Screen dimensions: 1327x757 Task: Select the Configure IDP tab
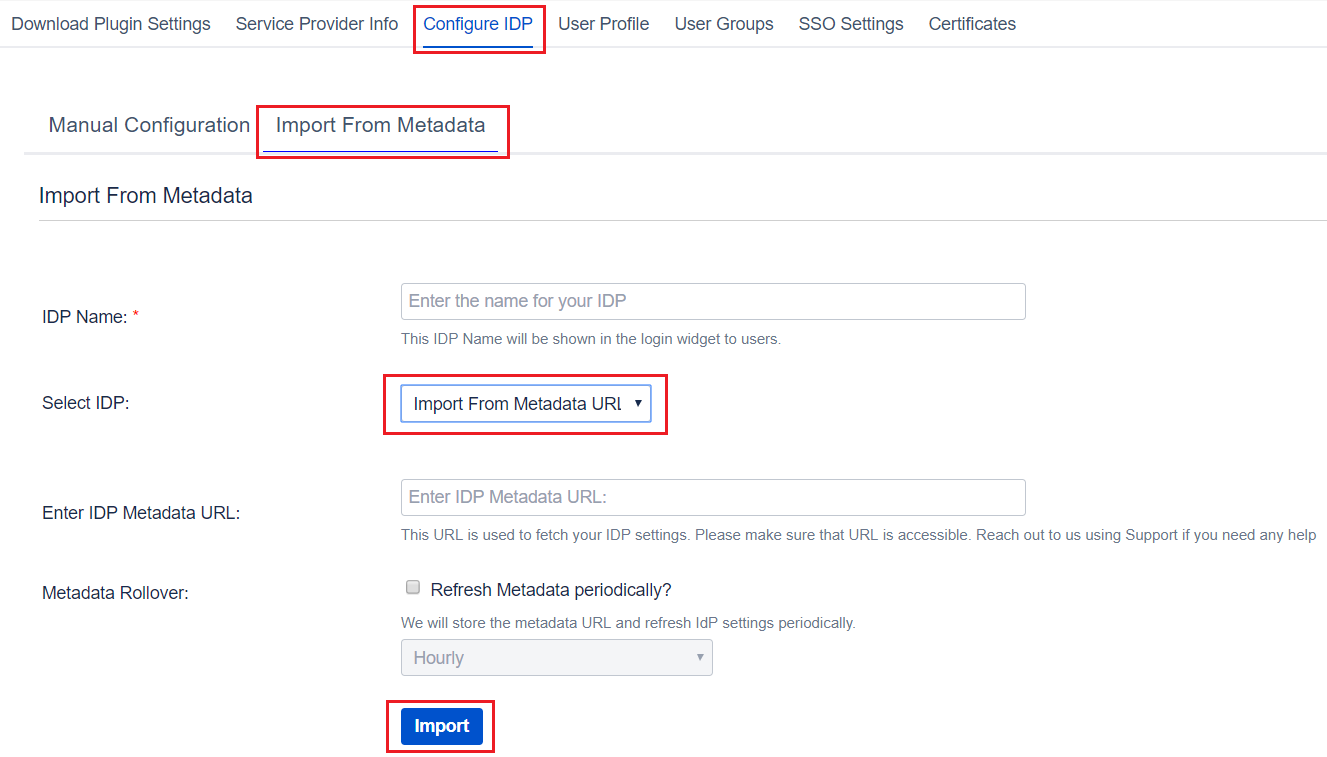click(478, 24)
